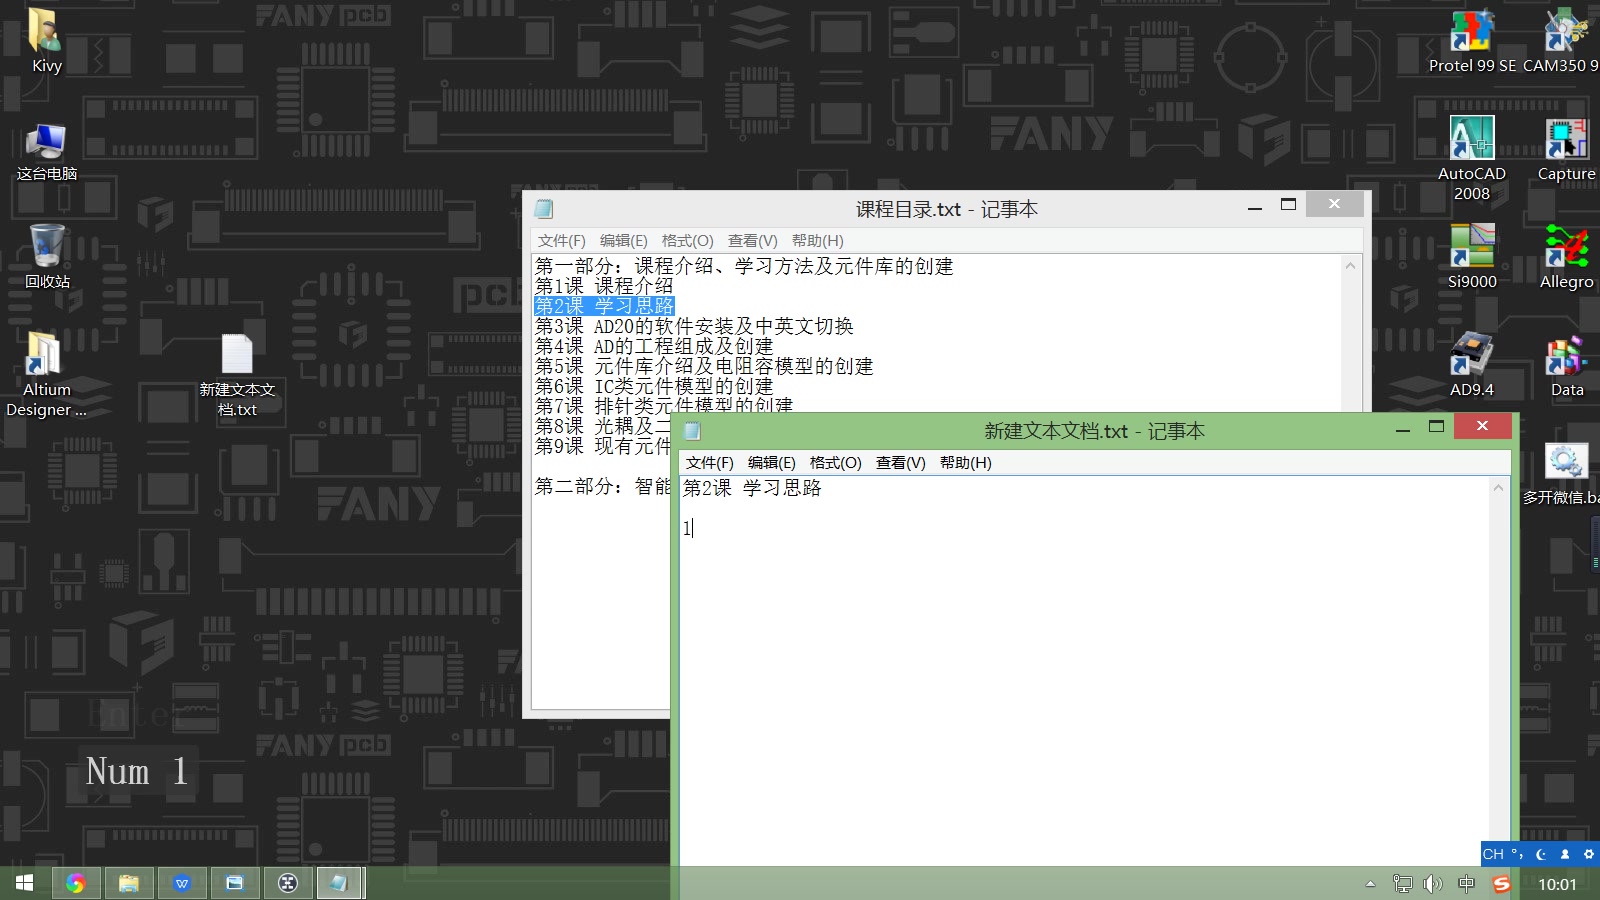Screen dimensions: 1600x900
Task: Close the 课程目录.txt Notepad window
Action: 1334,204
